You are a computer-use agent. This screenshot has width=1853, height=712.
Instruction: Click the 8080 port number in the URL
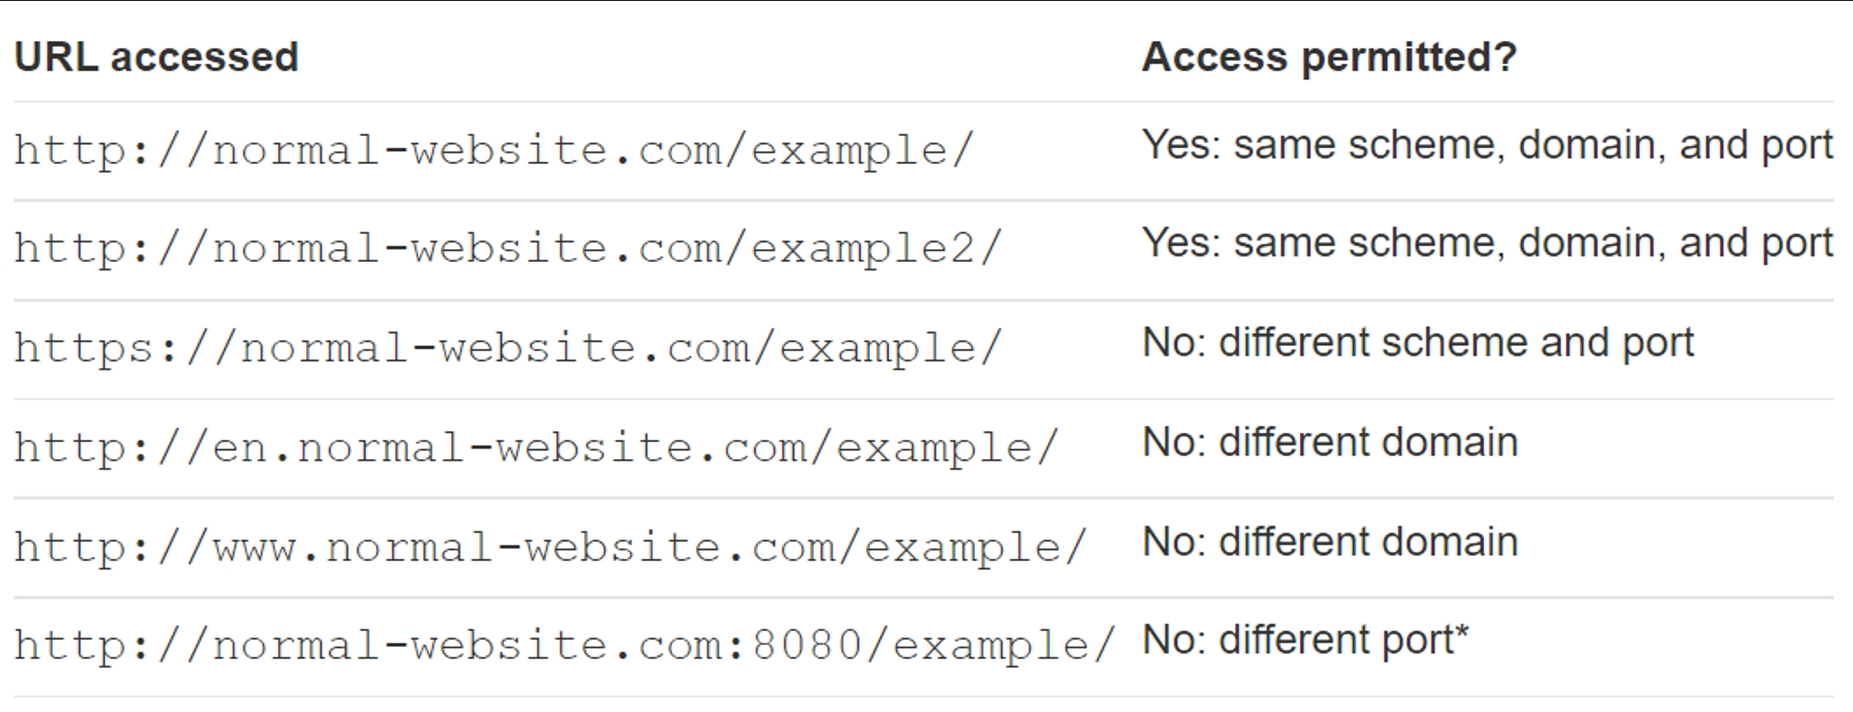click(x=807, y=645)
